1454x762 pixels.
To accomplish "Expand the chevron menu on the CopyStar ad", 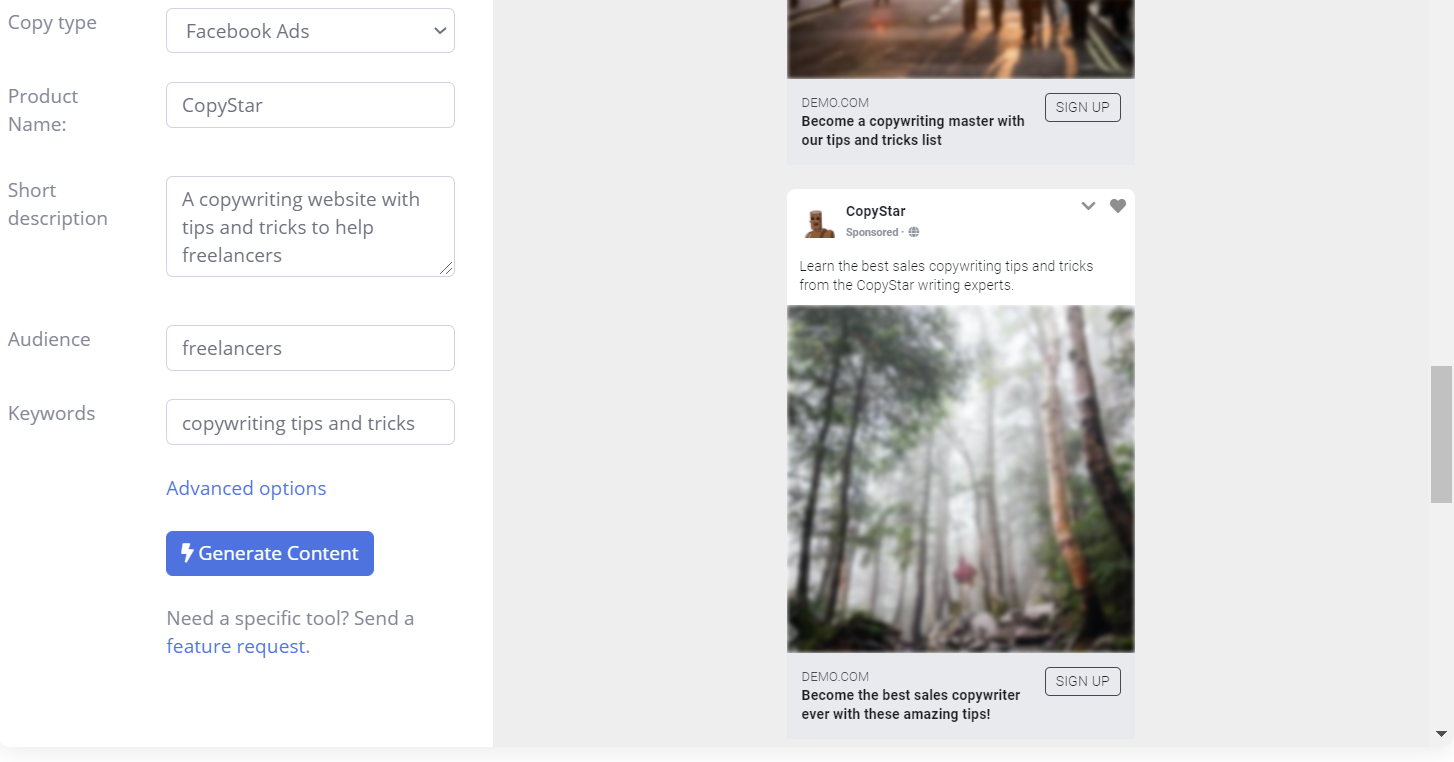I will (1088, 205).
